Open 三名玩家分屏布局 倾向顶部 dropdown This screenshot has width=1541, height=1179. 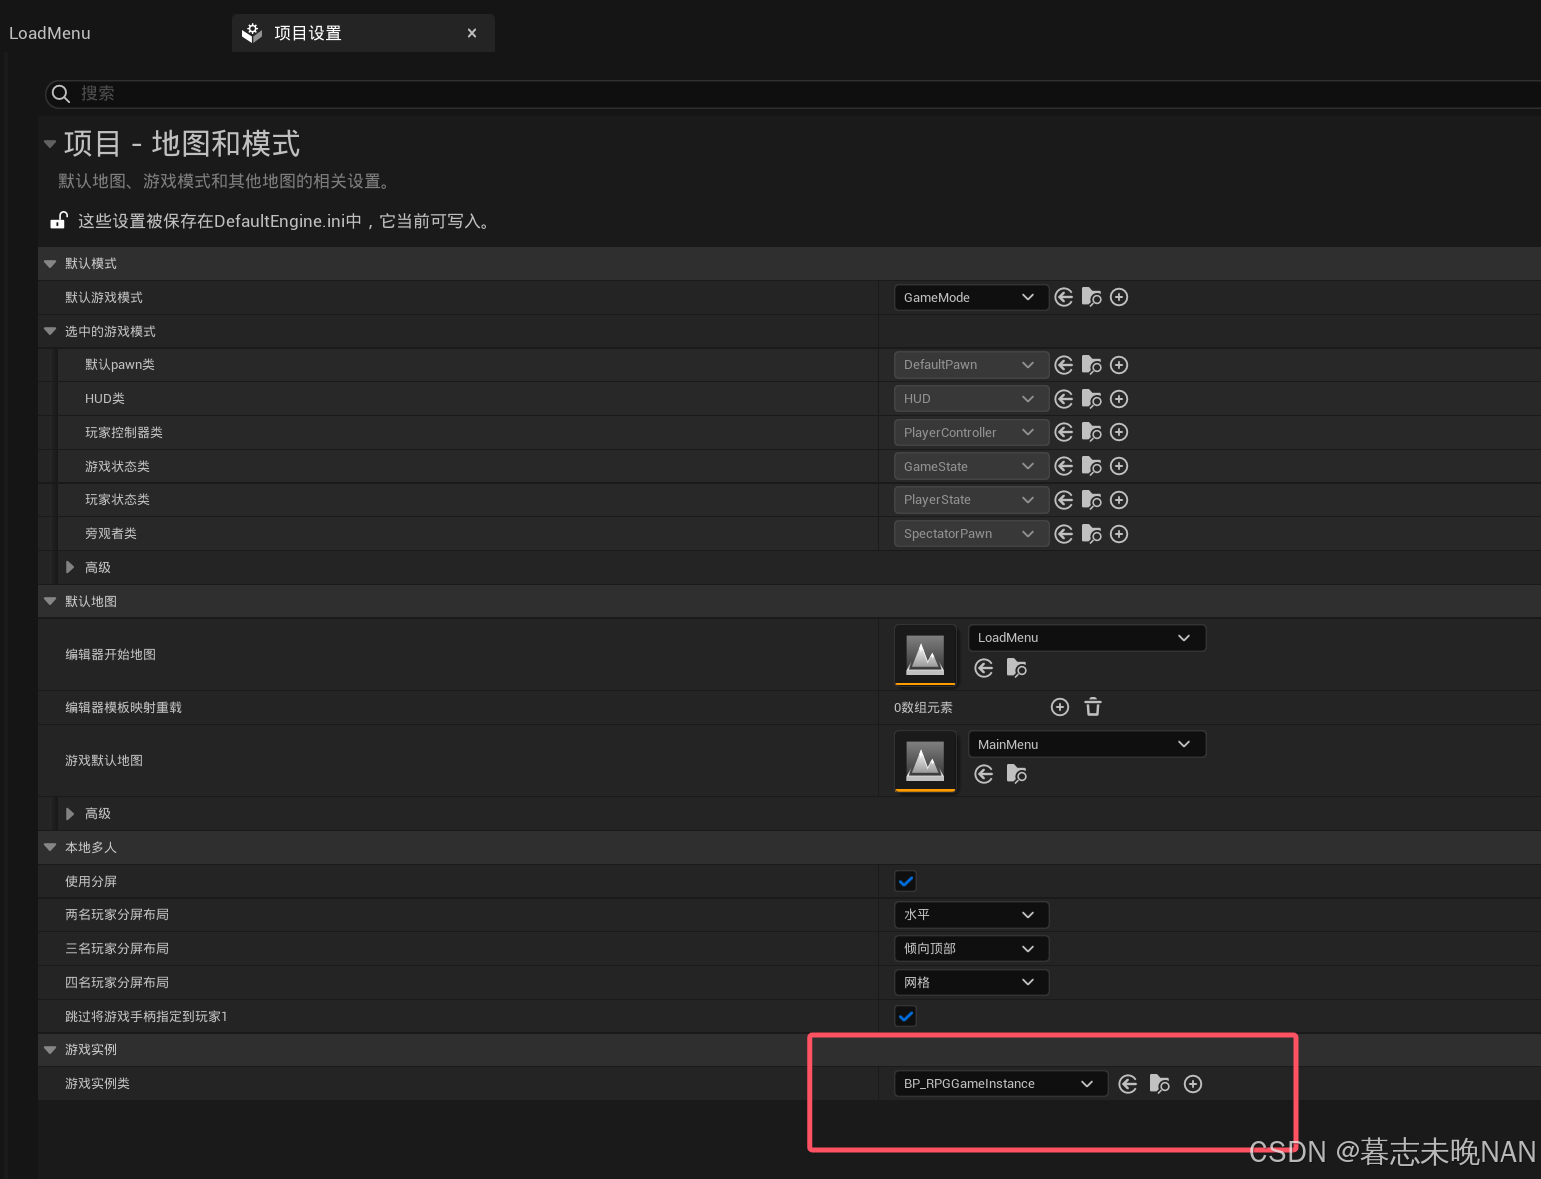coord(970,948)
